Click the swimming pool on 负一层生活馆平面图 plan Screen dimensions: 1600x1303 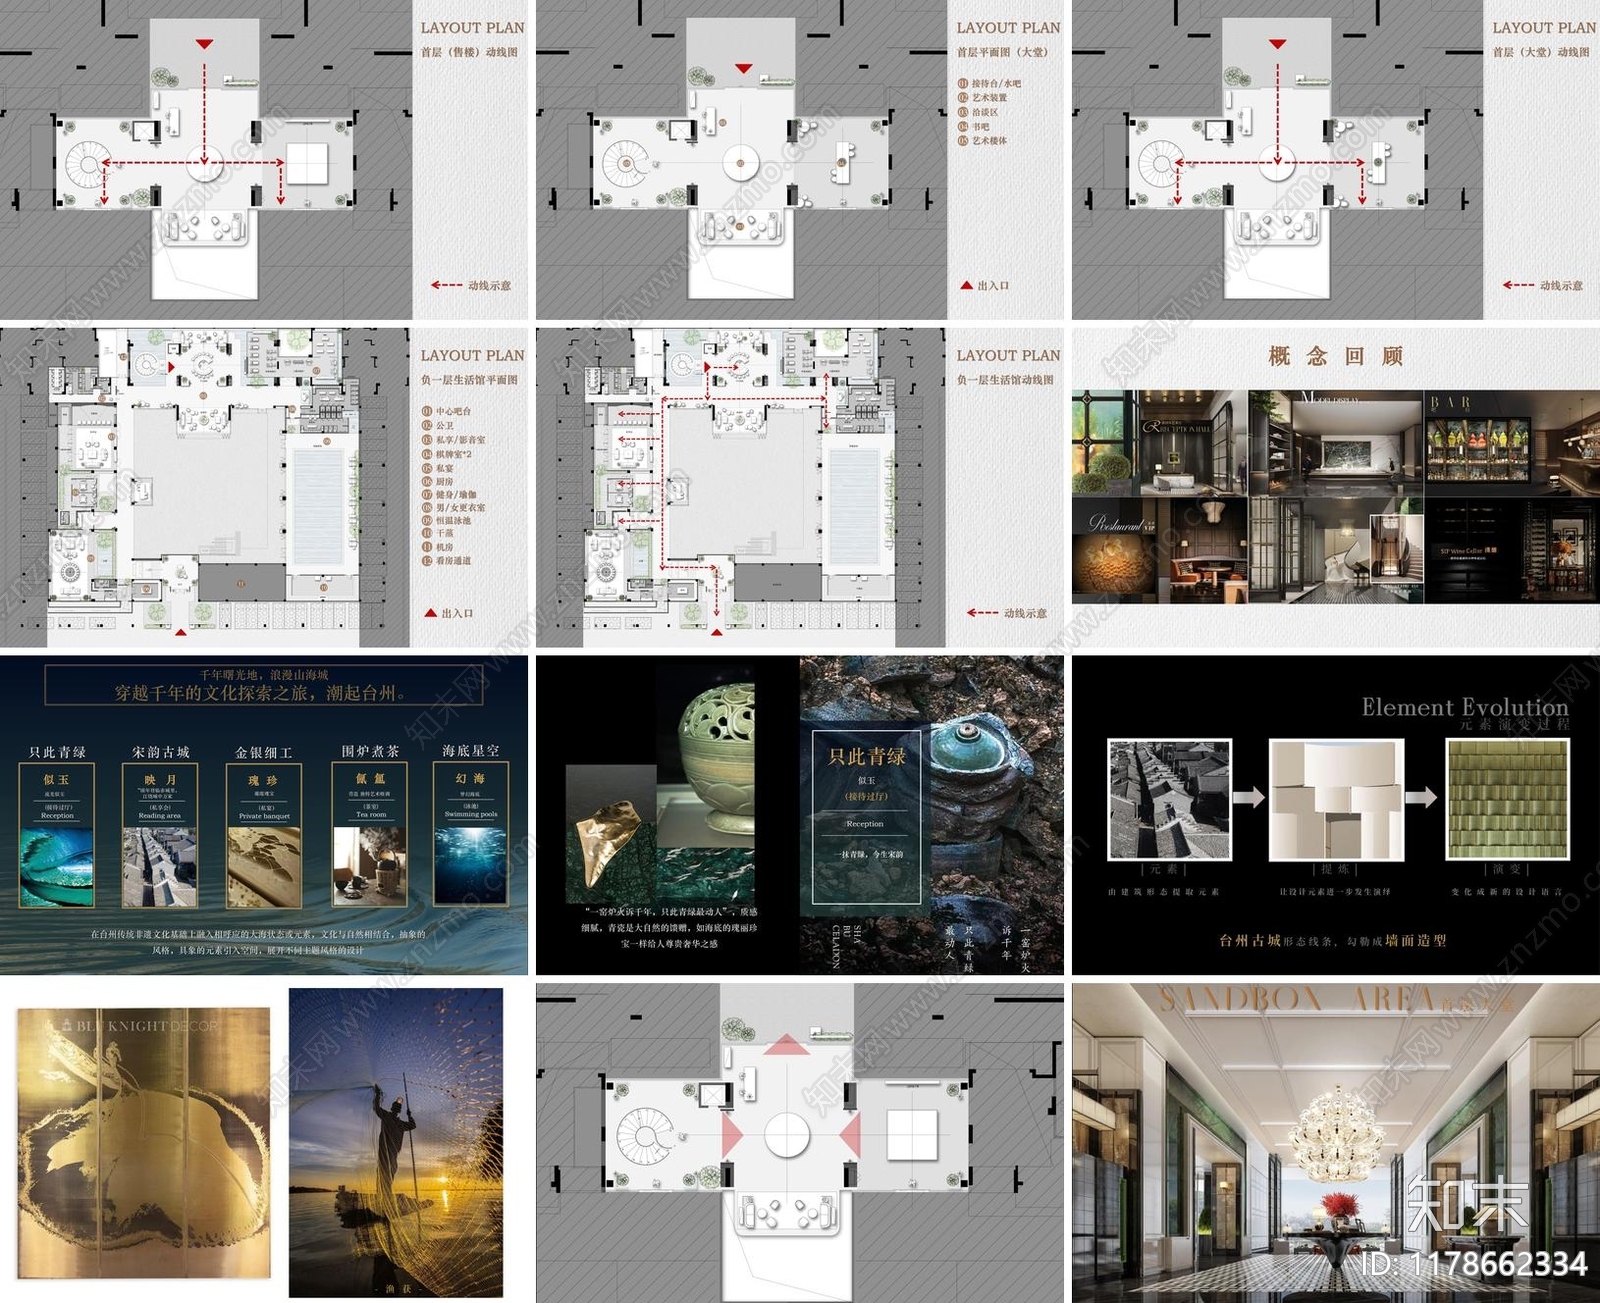tap(320, 507)
